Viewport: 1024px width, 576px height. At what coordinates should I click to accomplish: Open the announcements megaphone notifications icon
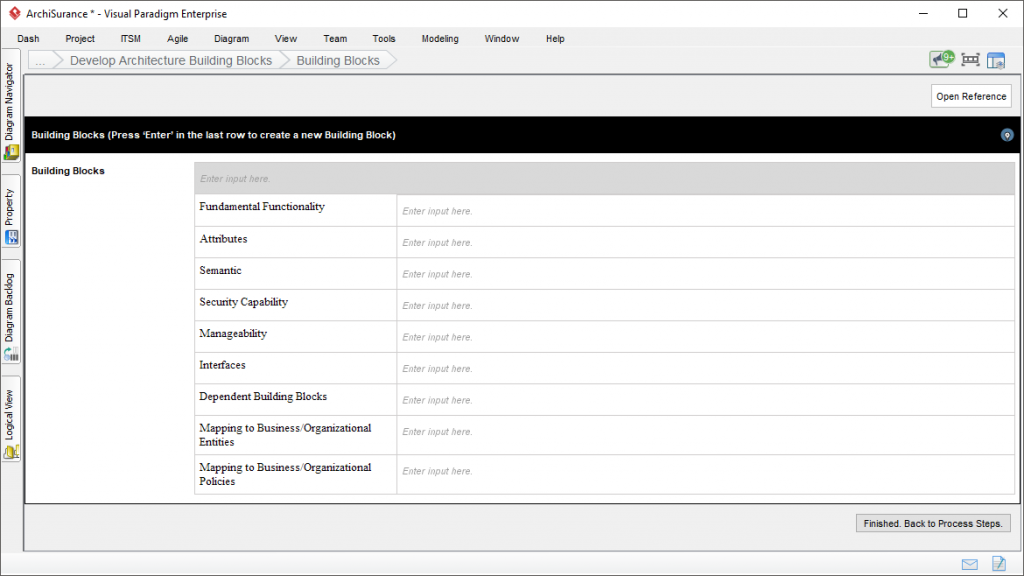941,60
